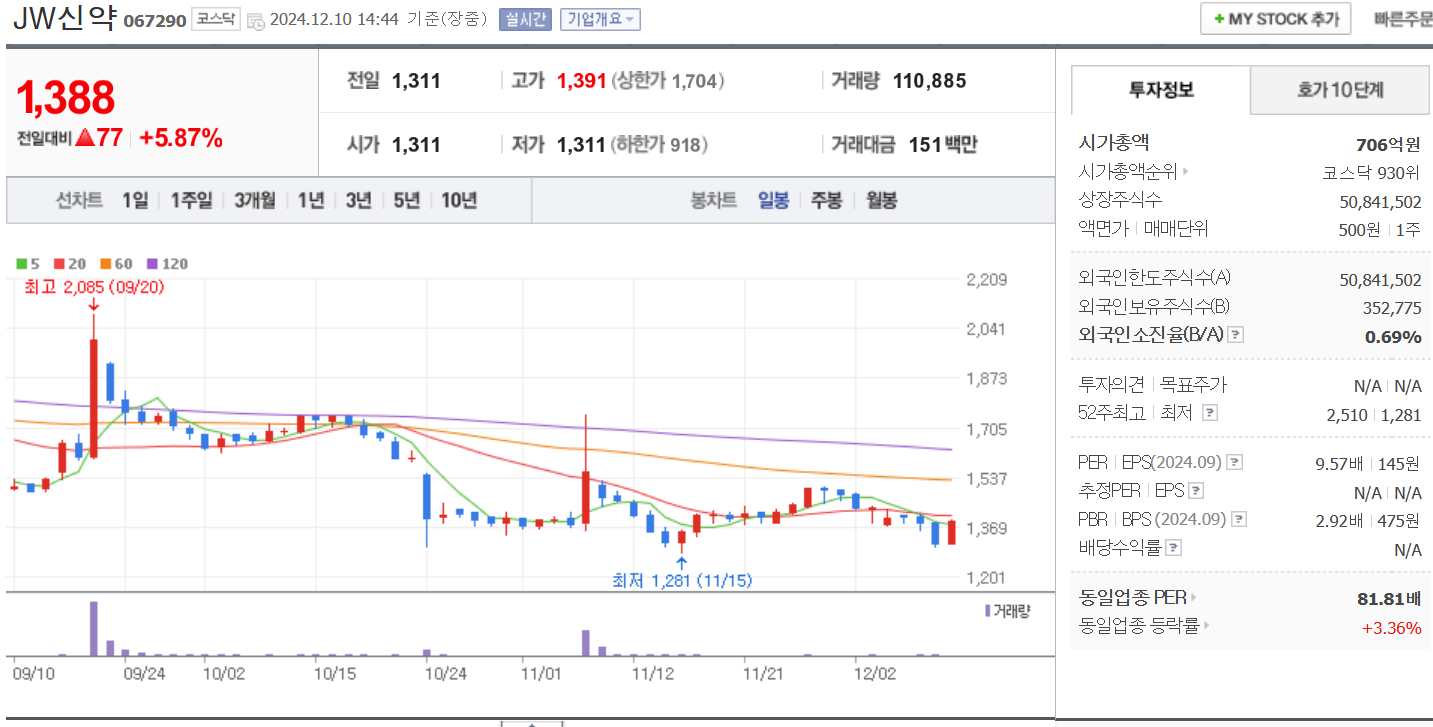Click the help icon beside 추정PER EPS
The width and height of the screenshot is (1433, 727).
pos(1197,490)
